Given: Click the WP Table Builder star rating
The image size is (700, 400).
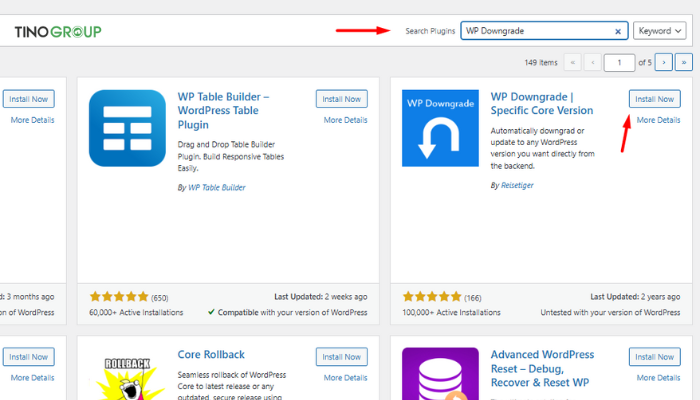Looking at the screenshot, I should (x=119, y=297).
